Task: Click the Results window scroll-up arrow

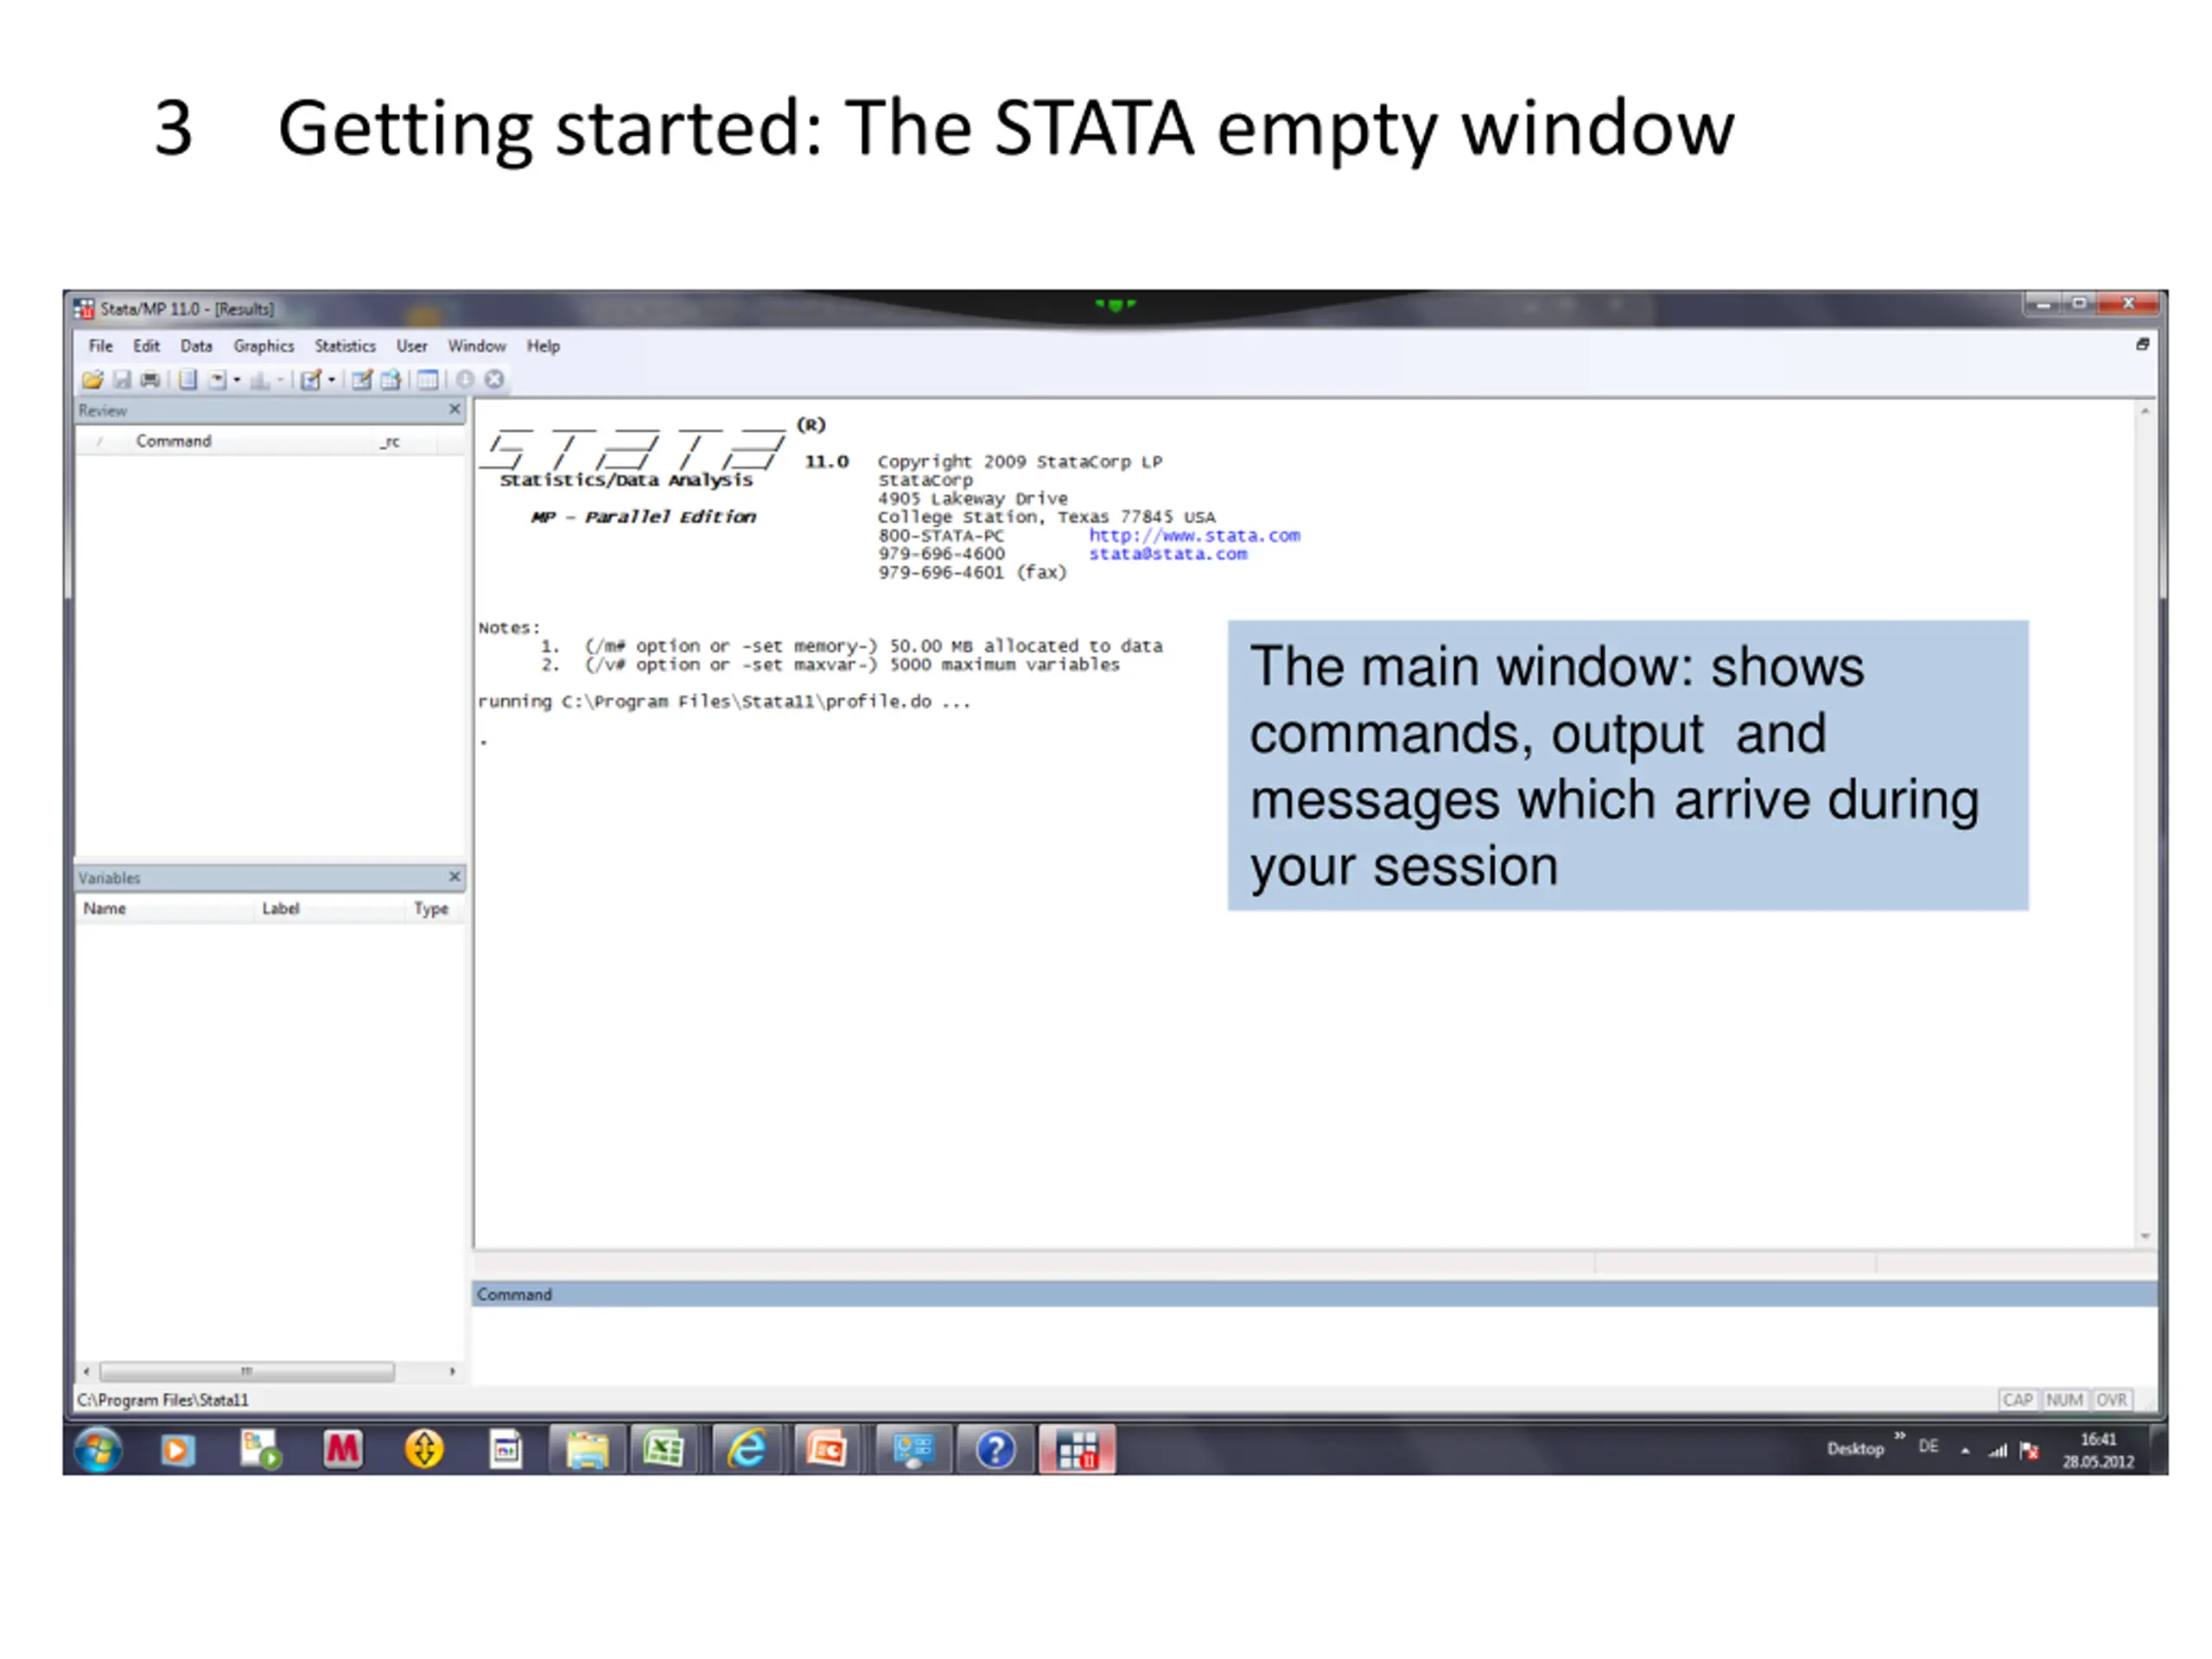Action: [2145, 411]
